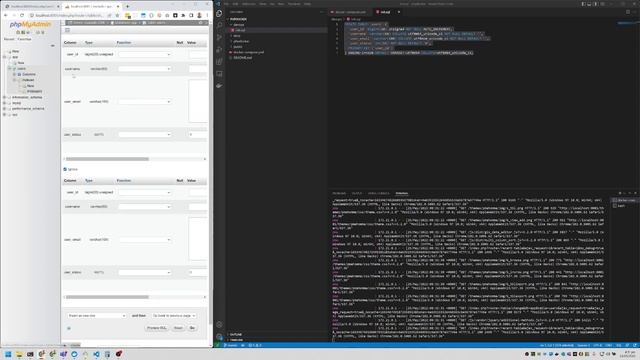Open Function dropdown for second user_email row
The image size is (640, 360).
tap(144, 240)
